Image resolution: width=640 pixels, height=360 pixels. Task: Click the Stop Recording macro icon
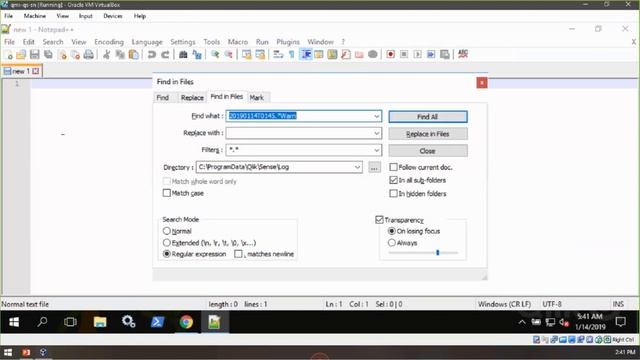404,54
